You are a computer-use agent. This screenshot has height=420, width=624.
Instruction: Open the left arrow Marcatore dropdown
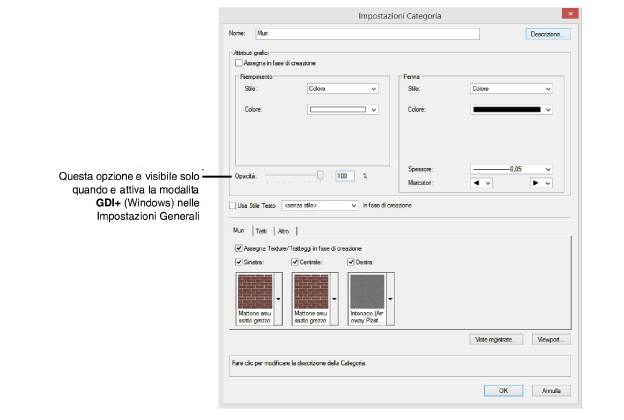click(482, 183)
